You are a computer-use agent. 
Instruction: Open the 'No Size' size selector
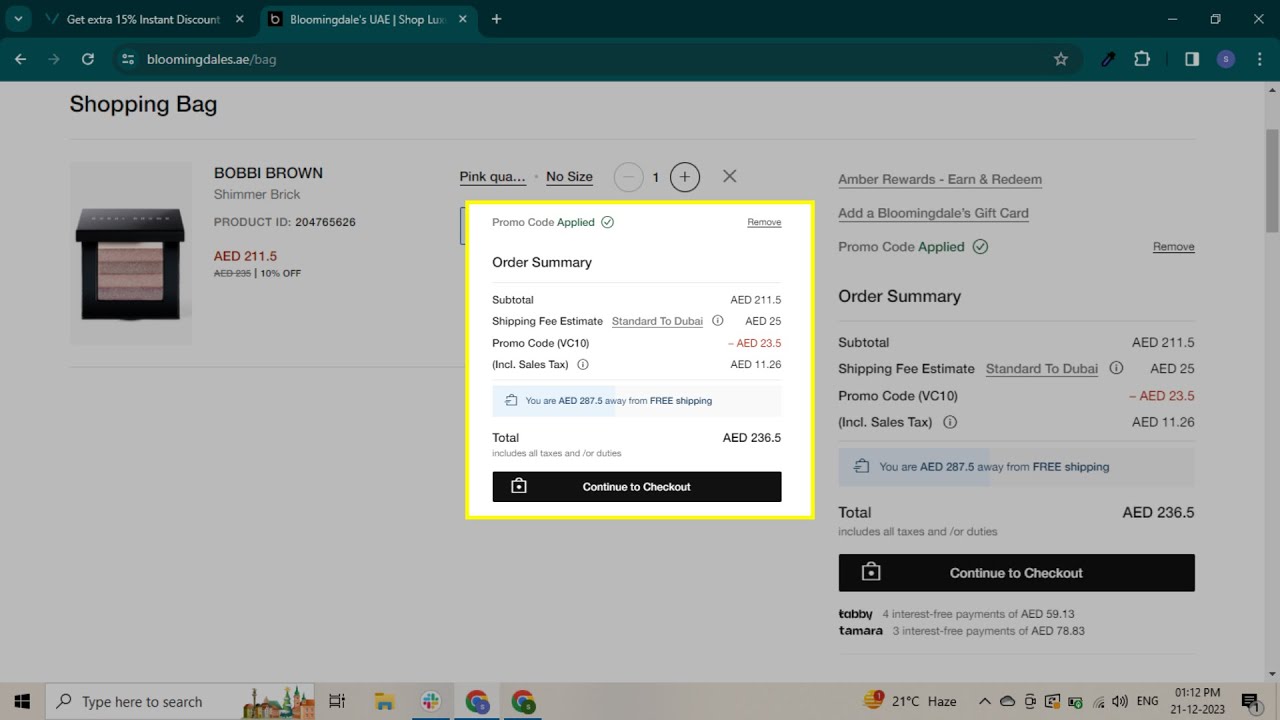coord(569,177)
